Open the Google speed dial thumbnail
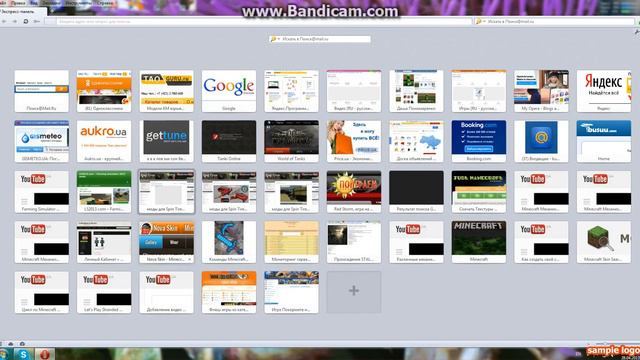 229,91
